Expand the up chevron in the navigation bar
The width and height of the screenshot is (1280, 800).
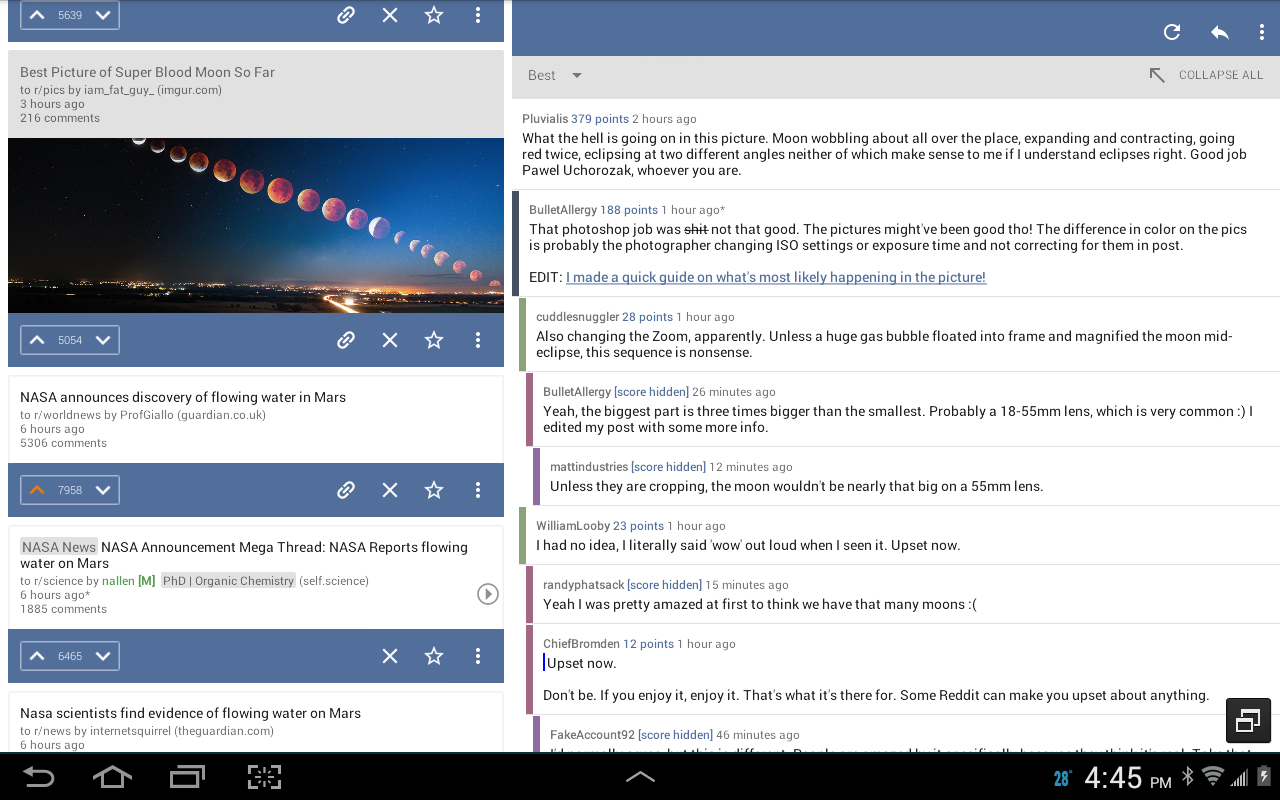(x=640, y=776)
